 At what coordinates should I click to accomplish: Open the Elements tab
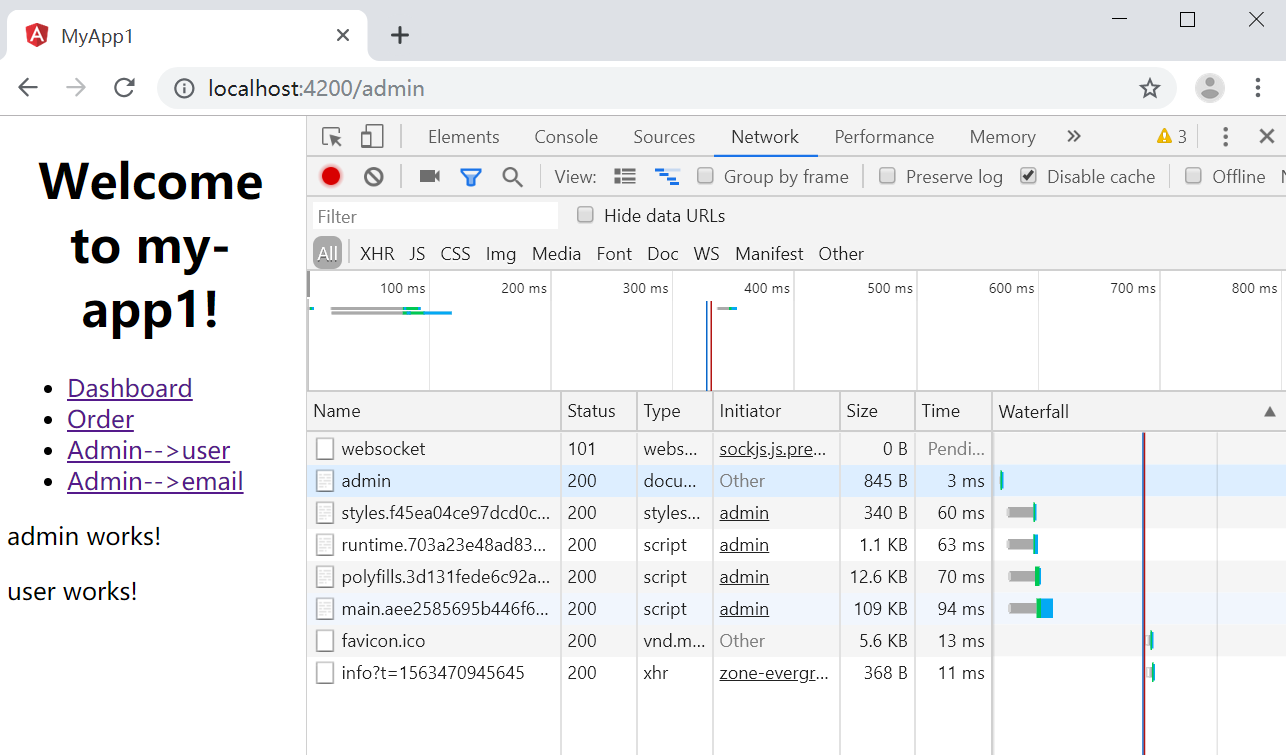click(463, 137)
